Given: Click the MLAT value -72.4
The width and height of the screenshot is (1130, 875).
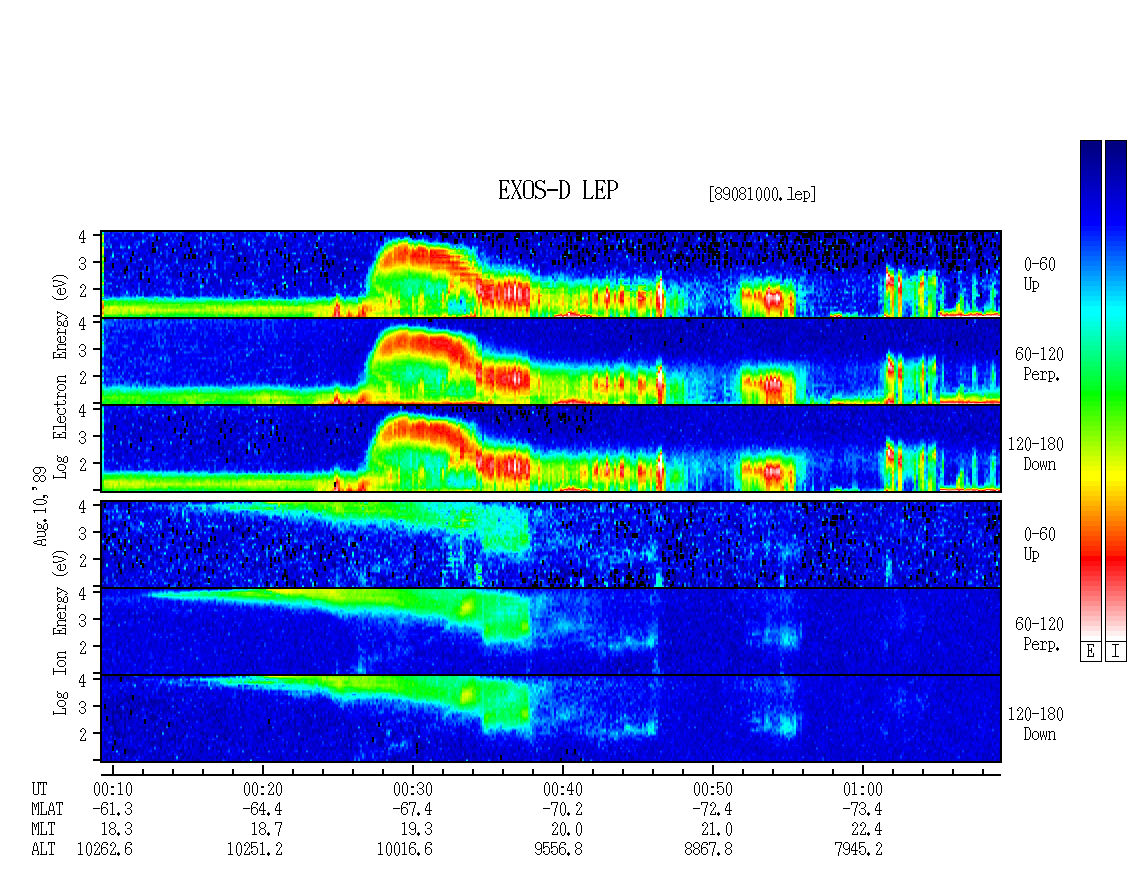Looking at the screenshot, I should pyautogui.click(x=712, y=809).
